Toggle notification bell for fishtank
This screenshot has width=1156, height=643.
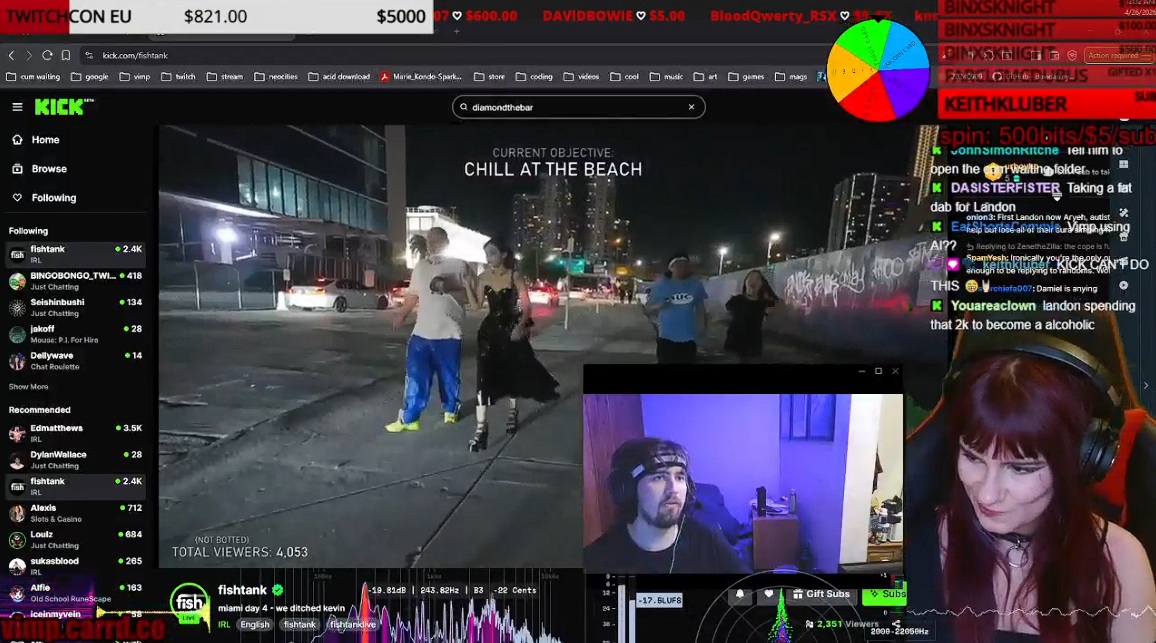click(739, 594)
